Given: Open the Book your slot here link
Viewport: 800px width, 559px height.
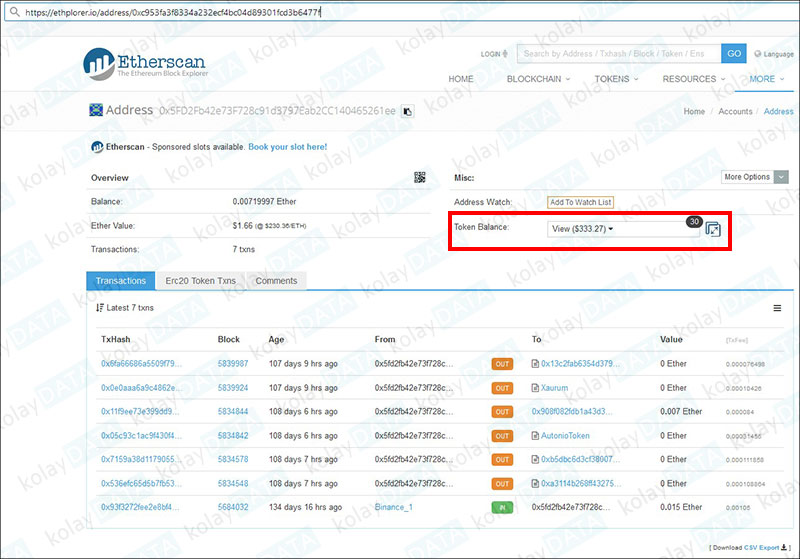Looking at the screenshot, I should [287, 147].
